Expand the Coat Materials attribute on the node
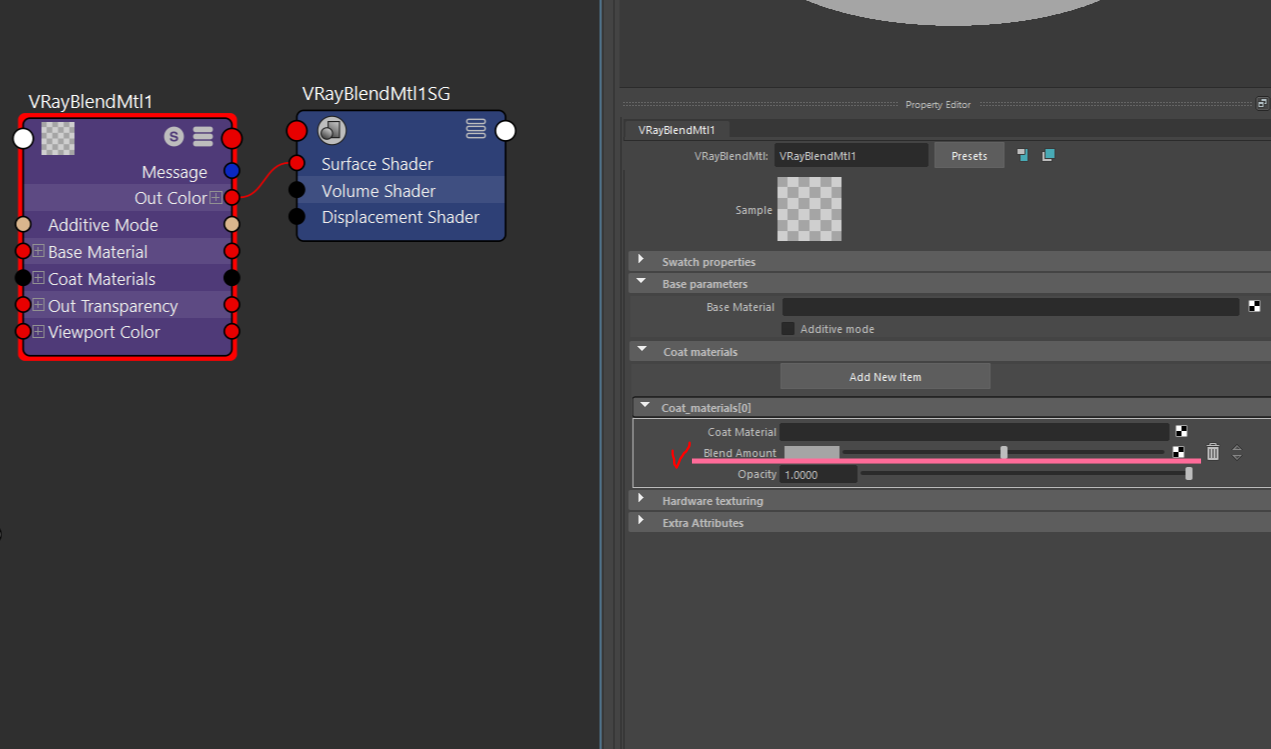 click(39, 278)
